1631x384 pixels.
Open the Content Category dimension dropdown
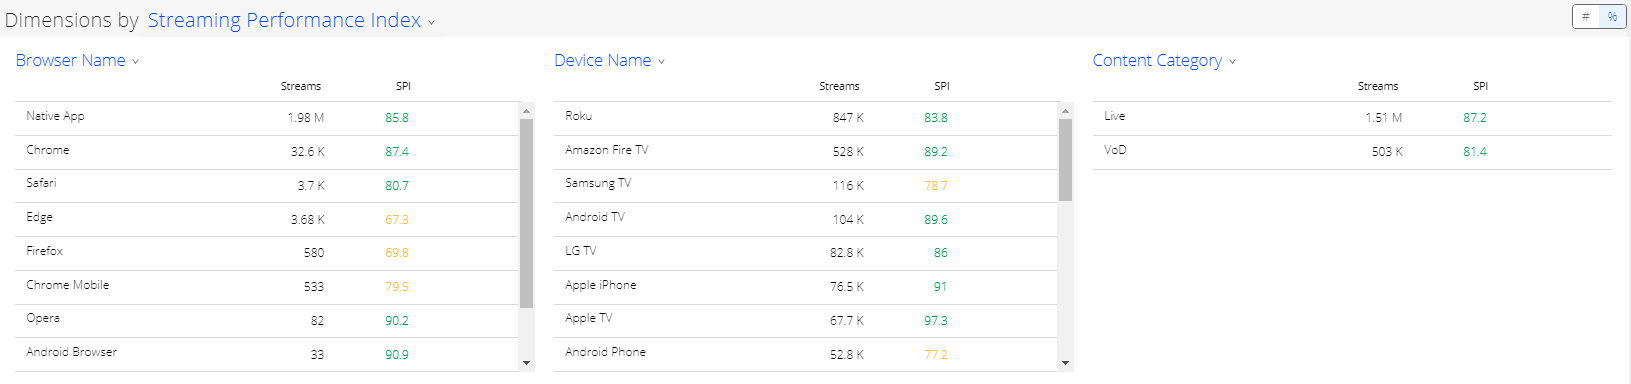(1164, 60)
